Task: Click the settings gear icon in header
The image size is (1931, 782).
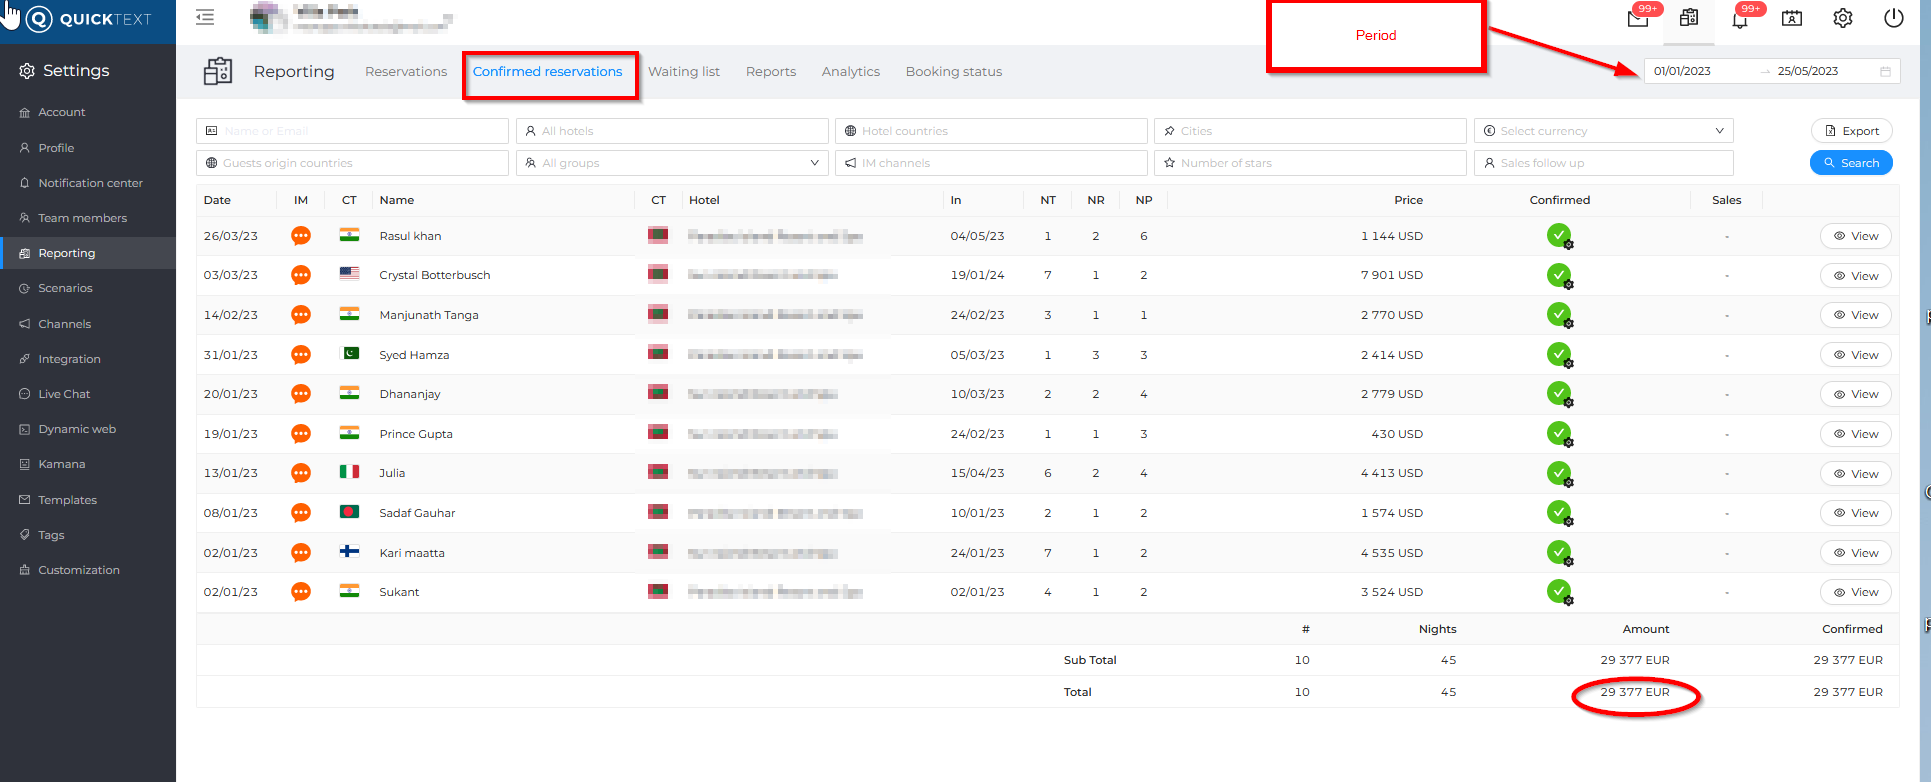Action: point(1843,19)
